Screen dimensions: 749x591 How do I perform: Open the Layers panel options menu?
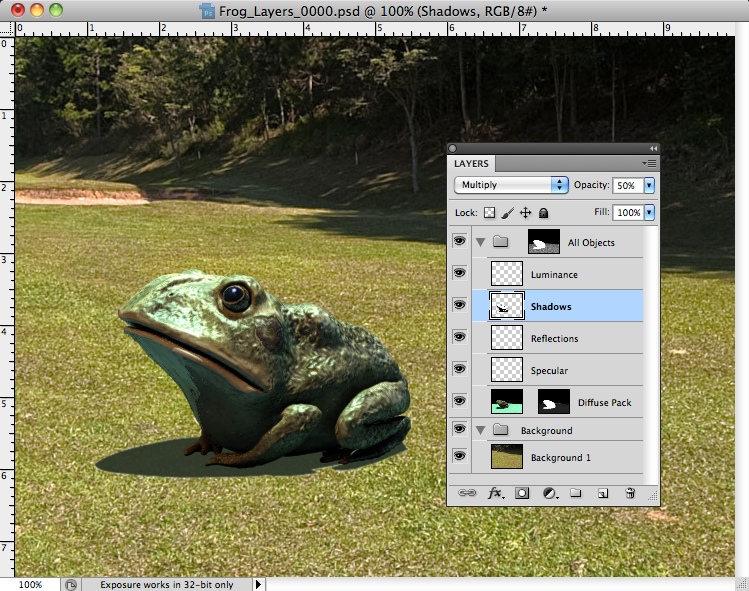[649, 162]
